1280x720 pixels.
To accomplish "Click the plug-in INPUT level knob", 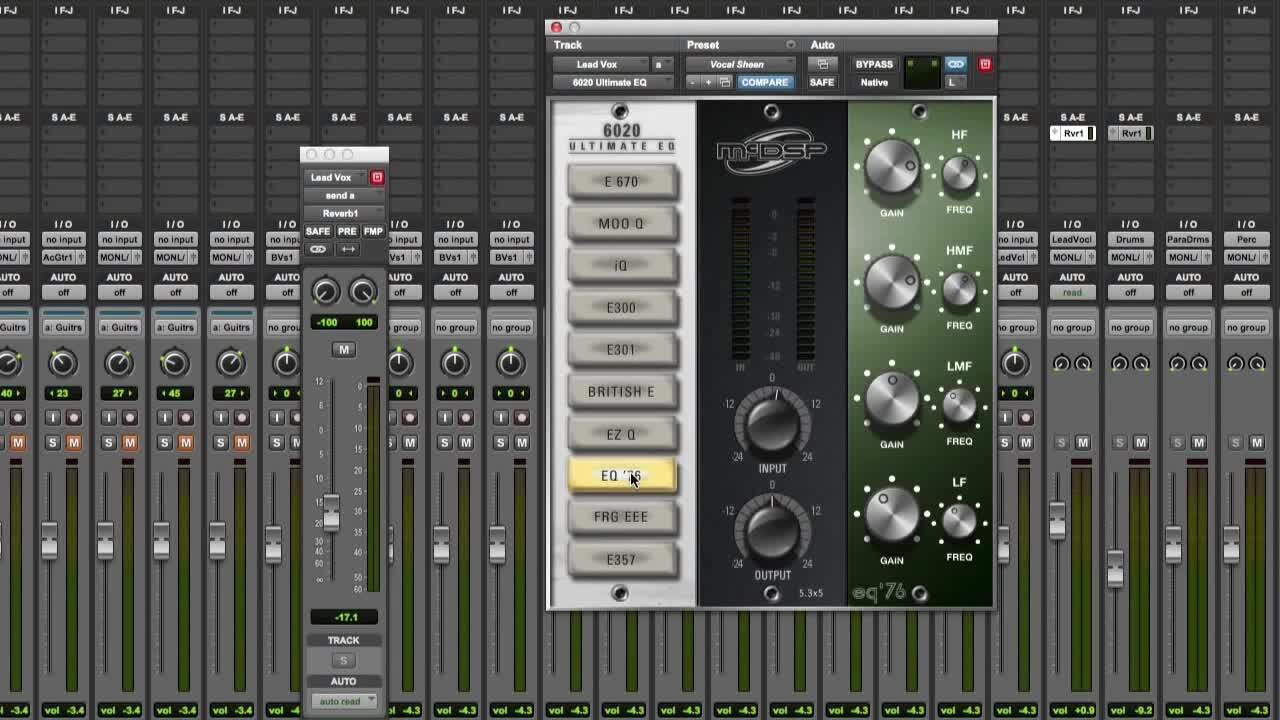I will click(772, 424).
